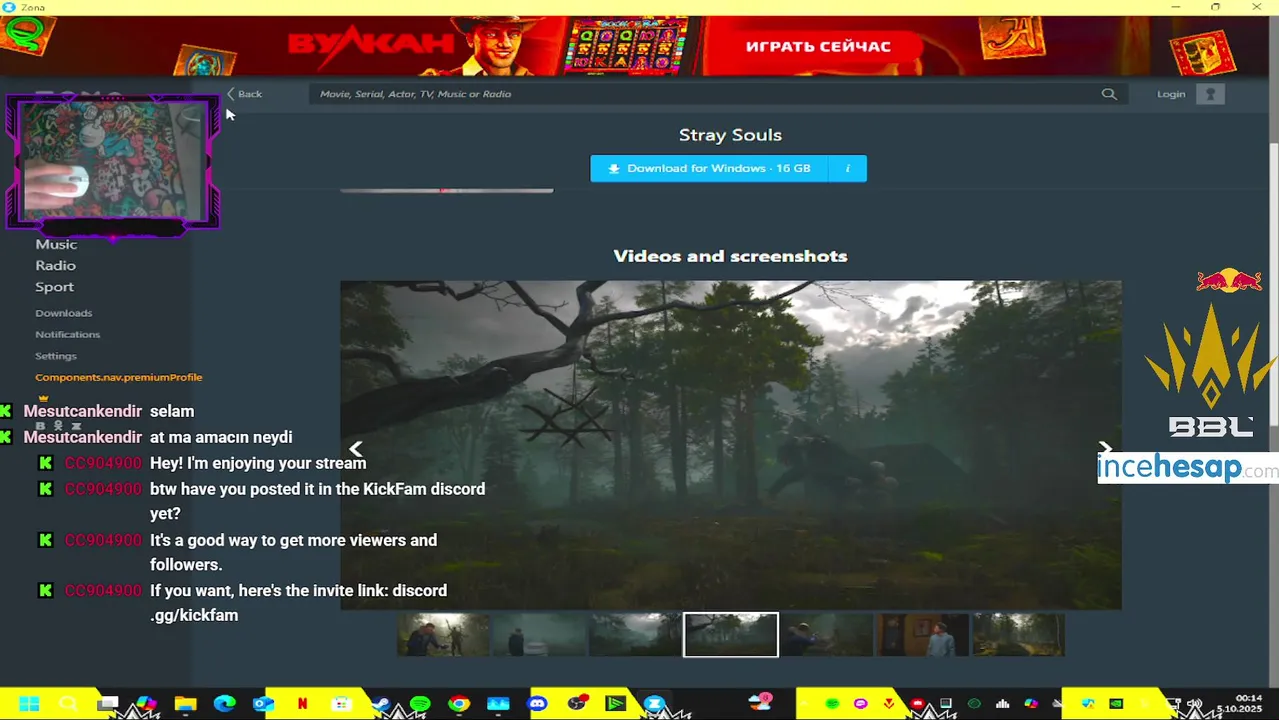Open Netflix from the taskbar
1279x720 pixels.
[302, 703]
